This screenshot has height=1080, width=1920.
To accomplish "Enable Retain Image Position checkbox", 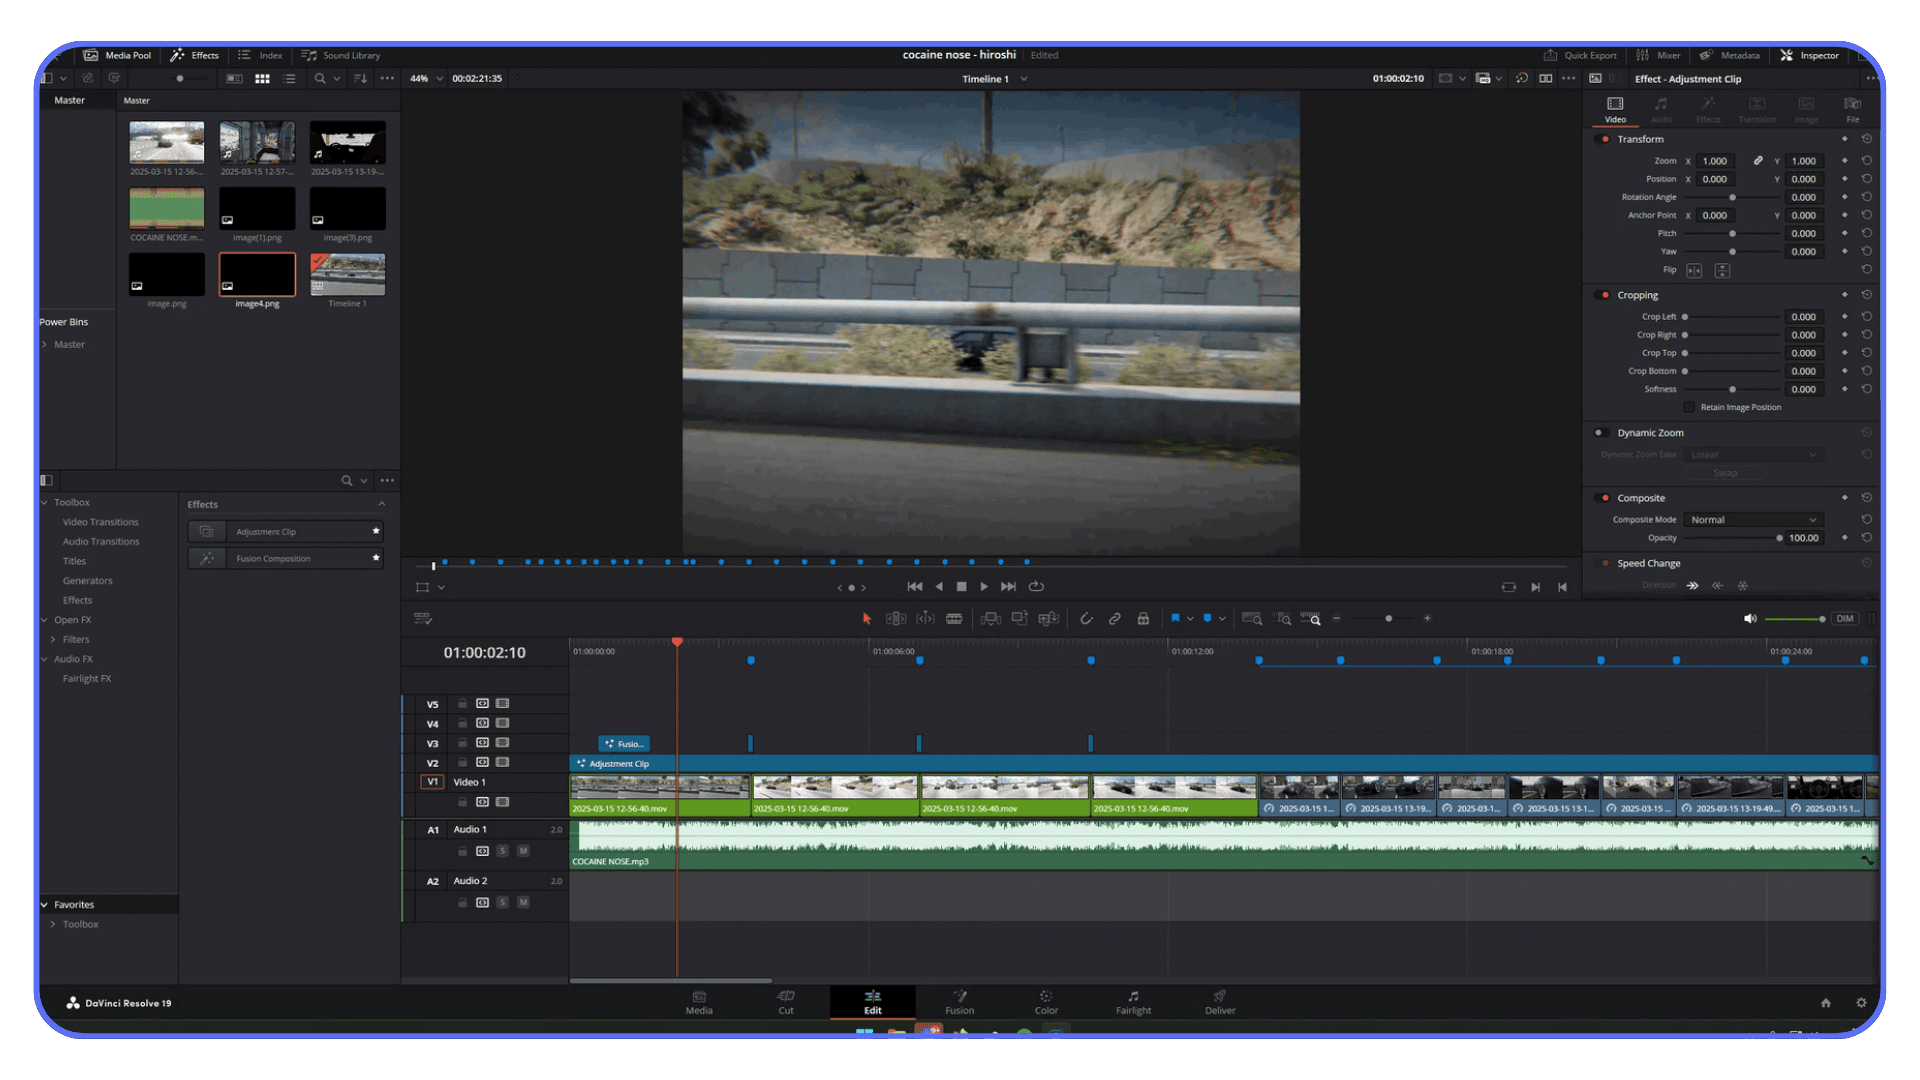I will point(1688,407).
